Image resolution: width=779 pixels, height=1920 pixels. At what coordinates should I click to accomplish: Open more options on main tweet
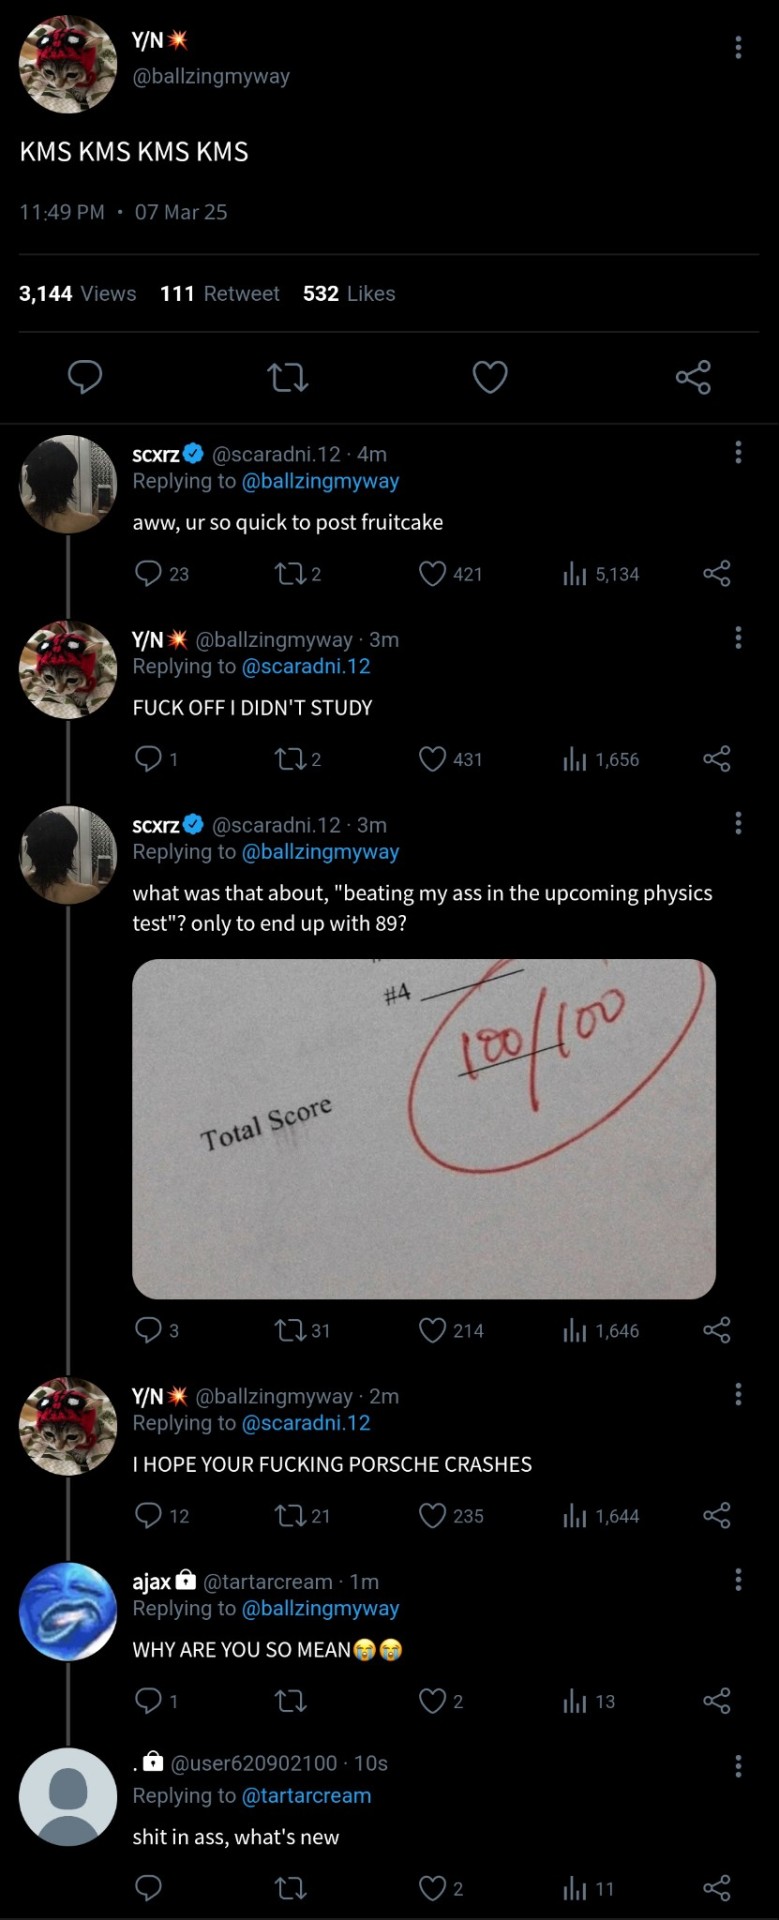pyautogui.click(x=738, y=47)
